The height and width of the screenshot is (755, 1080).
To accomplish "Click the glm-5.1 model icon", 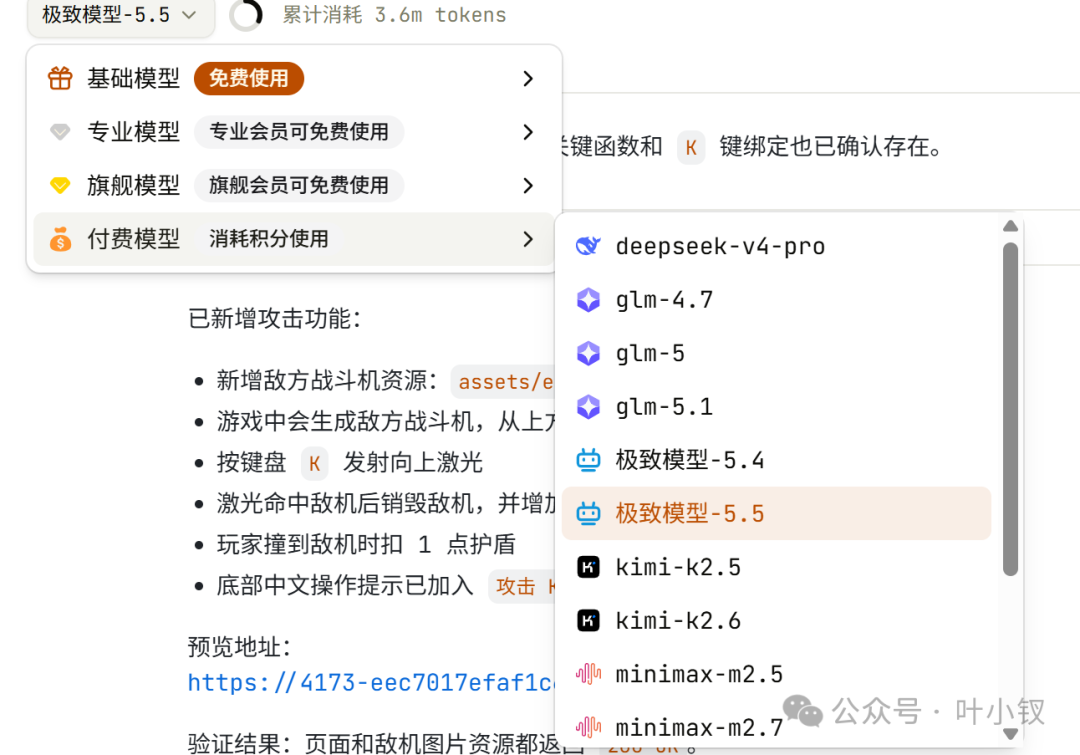I will [588, 406].
